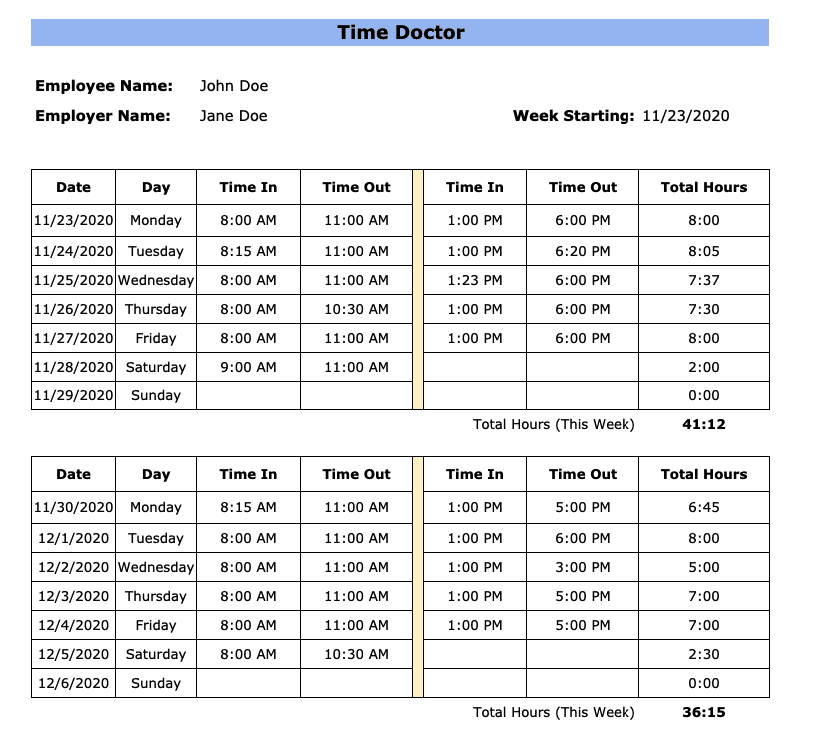Select the Date column header in first table
822x736 pixels.
73,187
